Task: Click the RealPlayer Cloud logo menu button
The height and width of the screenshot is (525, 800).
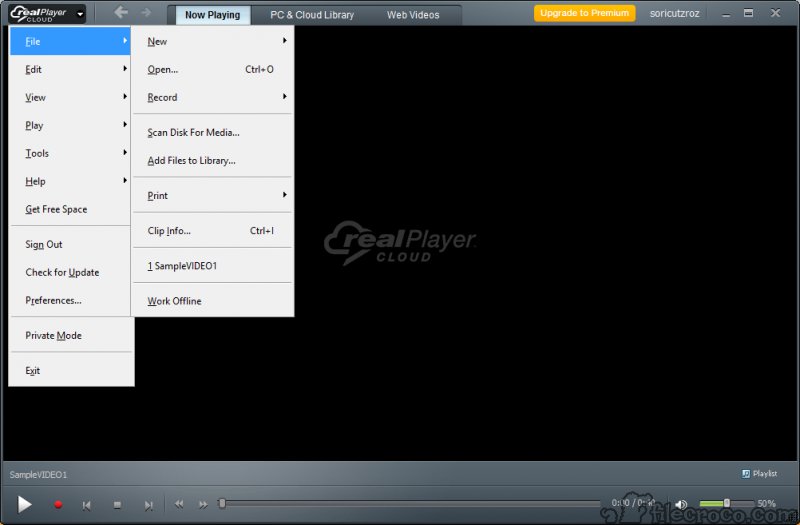Action: pos(47,14)
